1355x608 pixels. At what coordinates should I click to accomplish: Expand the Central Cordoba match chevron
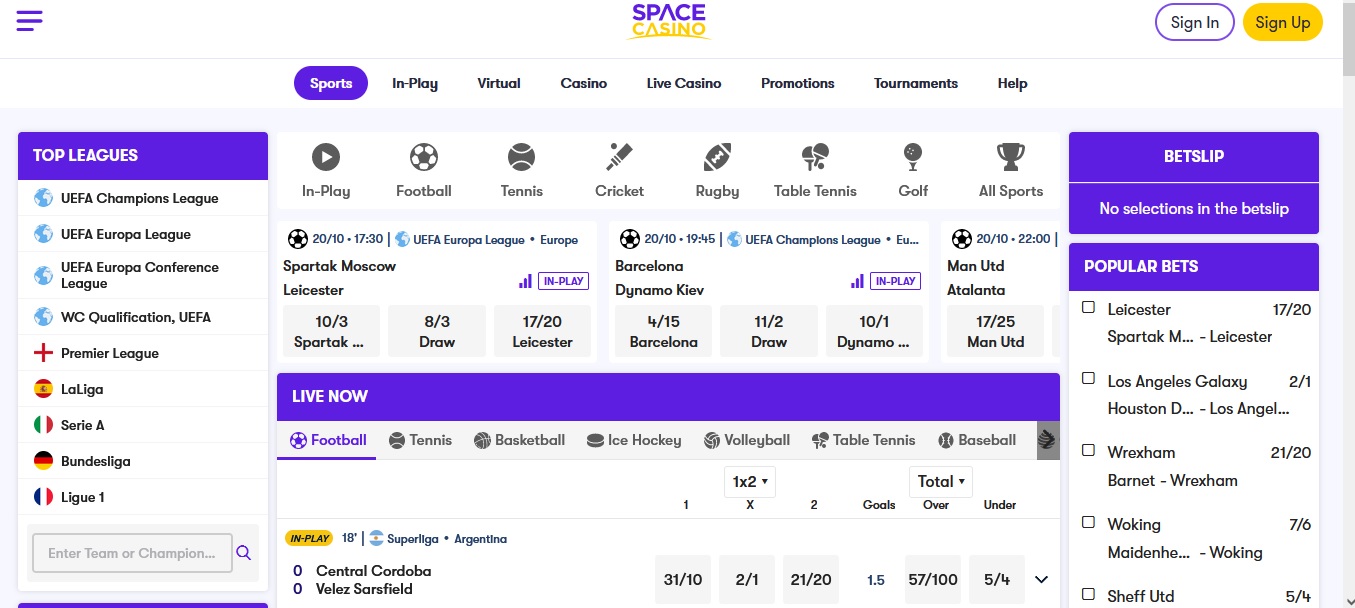point(1041,580)
